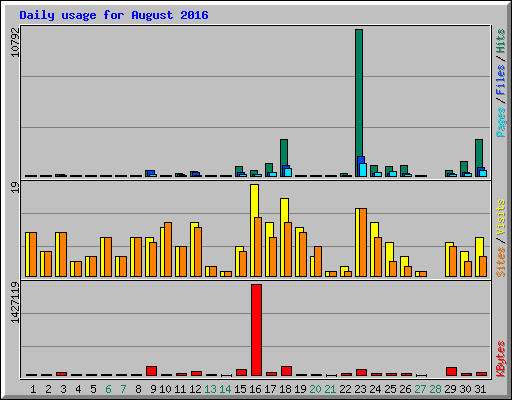This screenshot has height=400, width=512.
Task: Click the day label '30' on x-axis
Action: point(465,389)
